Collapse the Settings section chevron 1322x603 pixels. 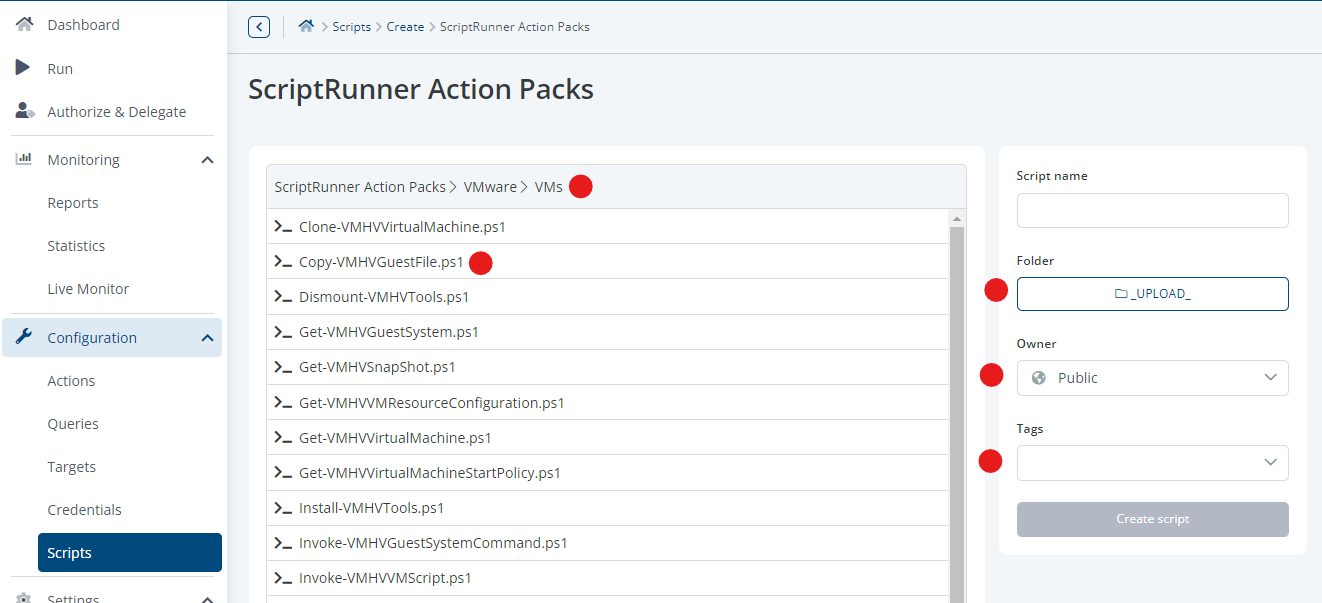[x=207, y=599]
